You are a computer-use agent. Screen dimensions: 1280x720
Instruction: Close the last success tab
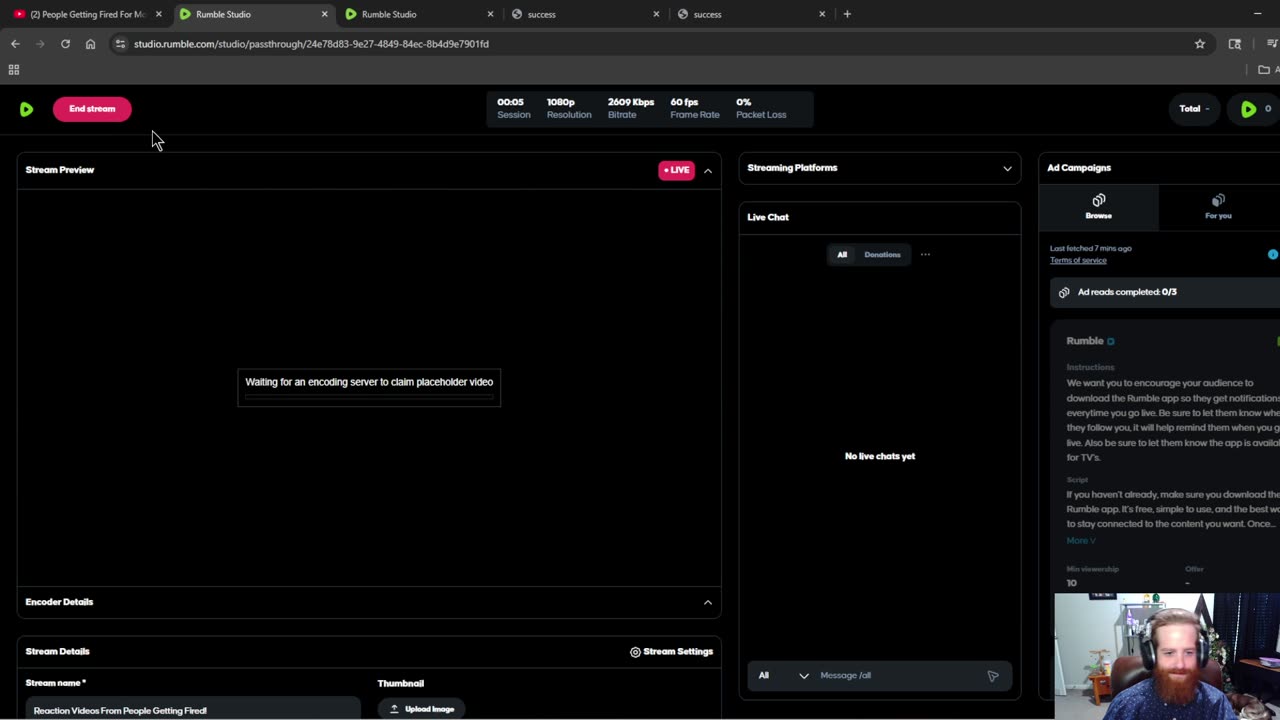[822, 14]
